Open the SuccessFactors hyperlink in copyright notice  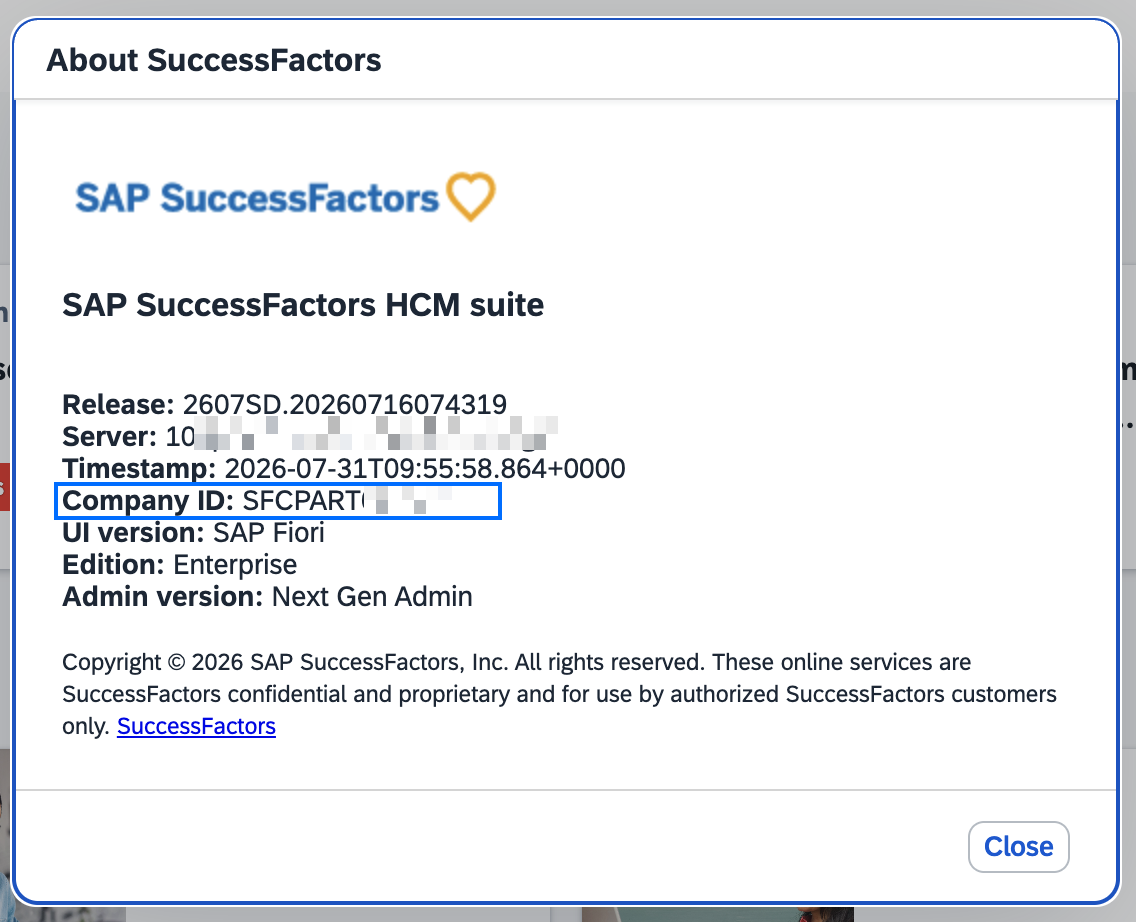click(x=196, y=726)
